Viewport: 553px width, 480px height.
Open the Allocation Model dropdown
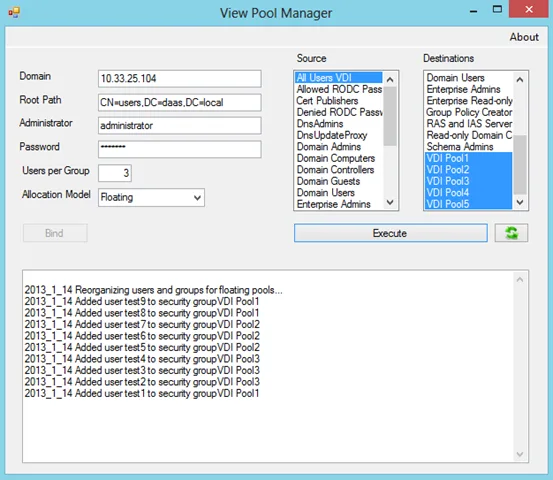tap(151, 197)
